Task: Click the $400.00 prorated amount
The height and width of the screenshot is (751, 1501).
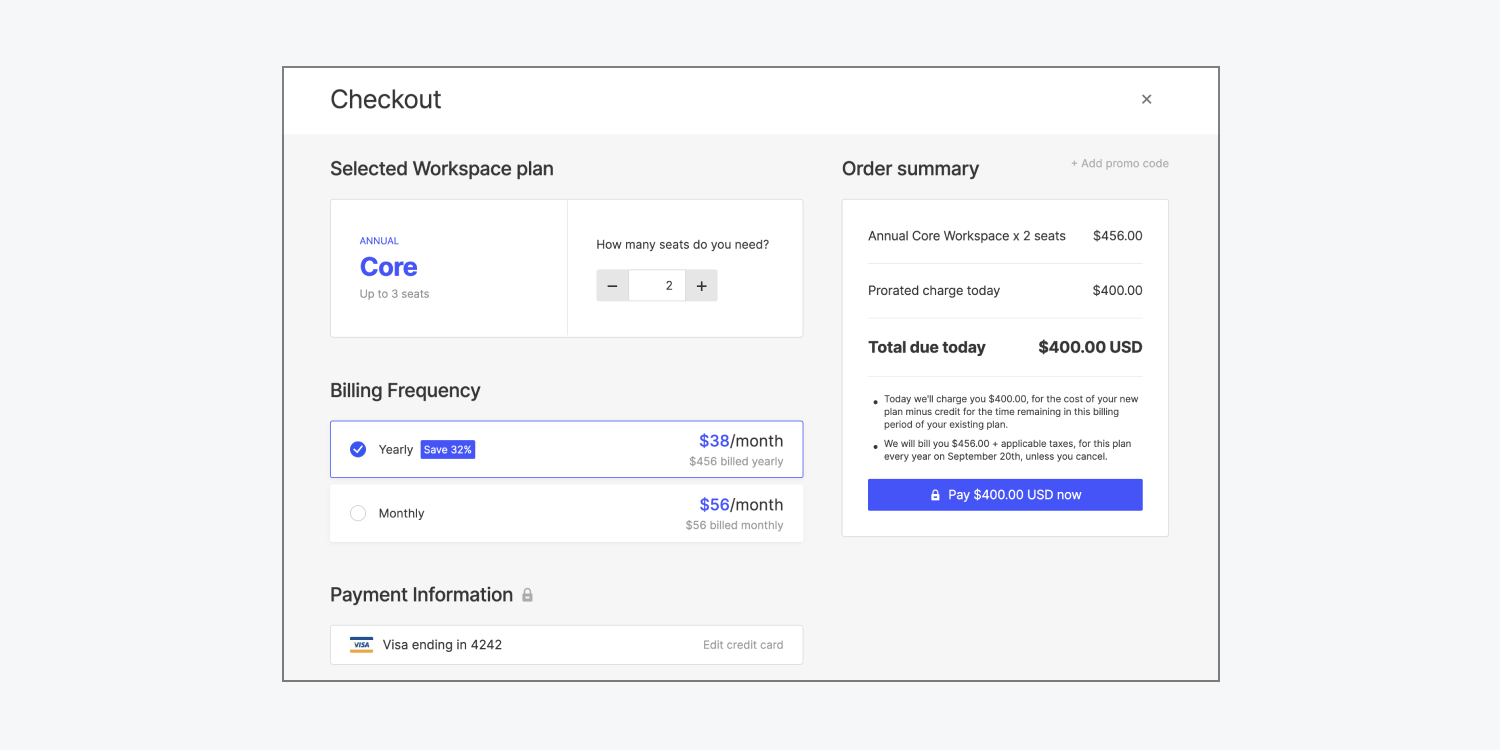Action: point(1117,291)
